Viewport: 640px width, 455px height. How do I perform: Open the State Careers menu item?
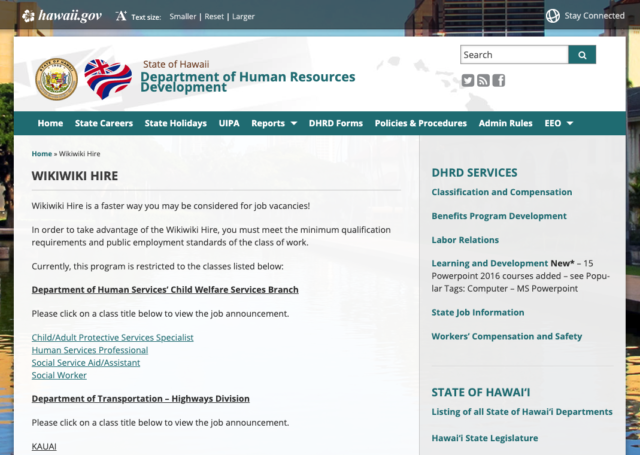coord(103,123)
